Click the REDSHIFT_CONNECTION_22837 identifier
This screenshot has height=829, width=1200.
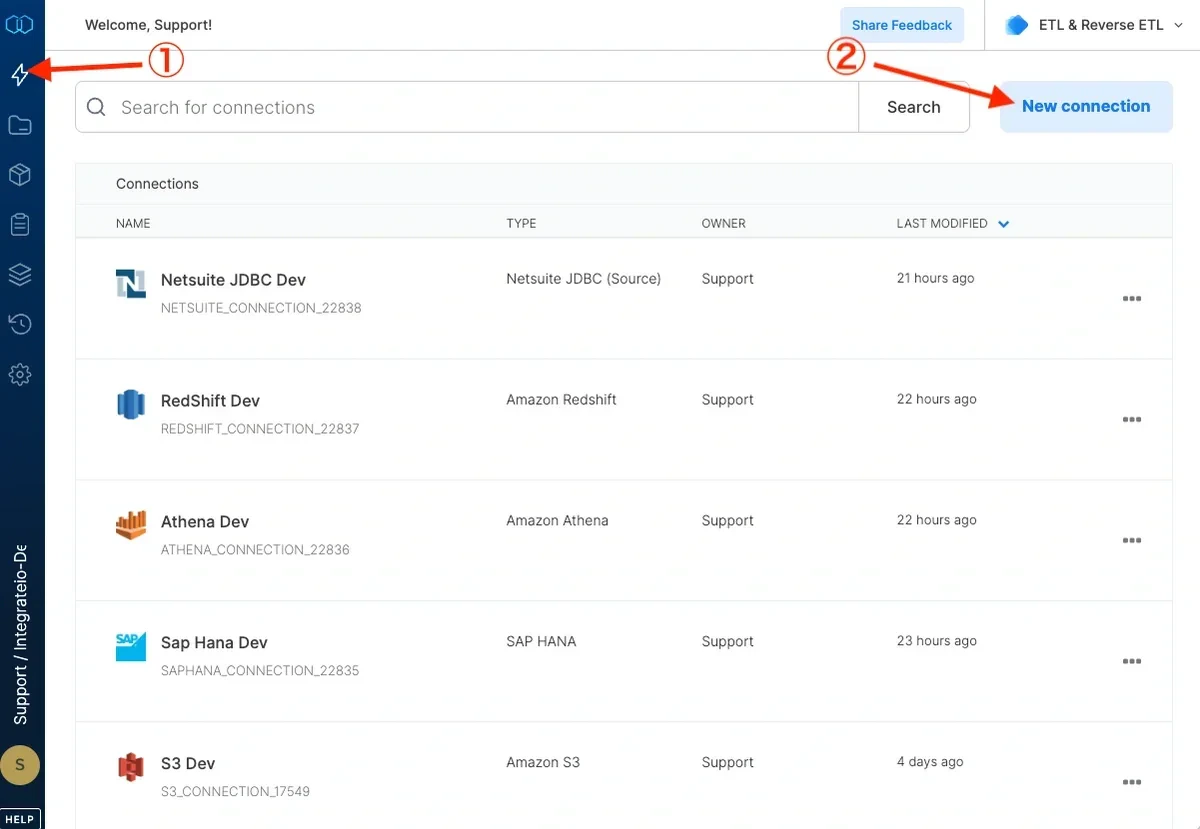(260, 429)
